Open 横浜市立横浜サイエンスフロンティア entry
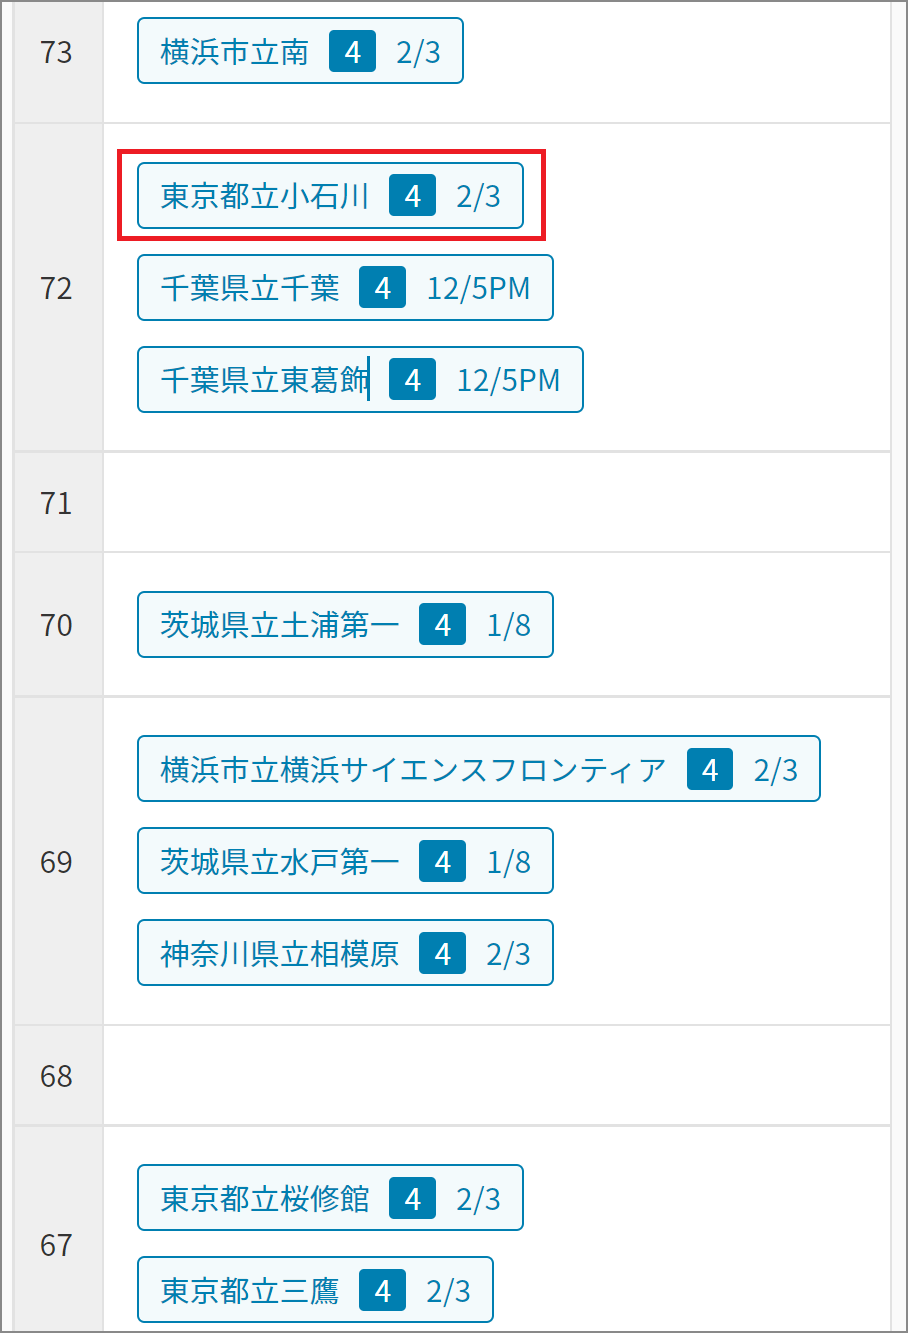The width and height of the screenshot is (908, 1333). click(478, 769)
